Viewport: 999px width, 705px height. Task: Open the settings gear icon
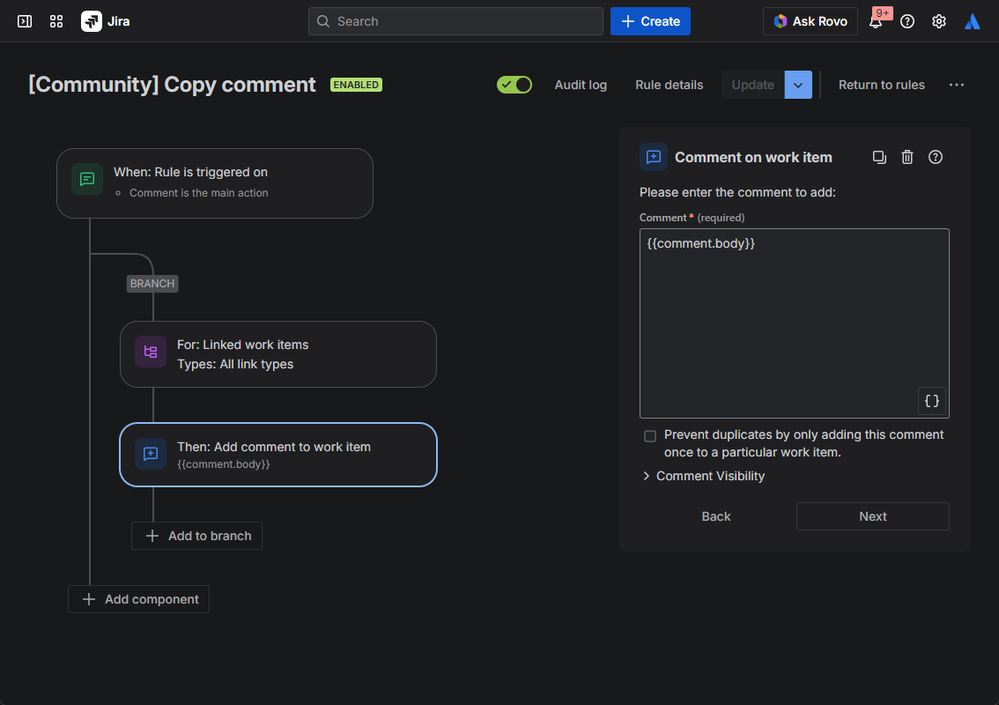pos(938,21)
